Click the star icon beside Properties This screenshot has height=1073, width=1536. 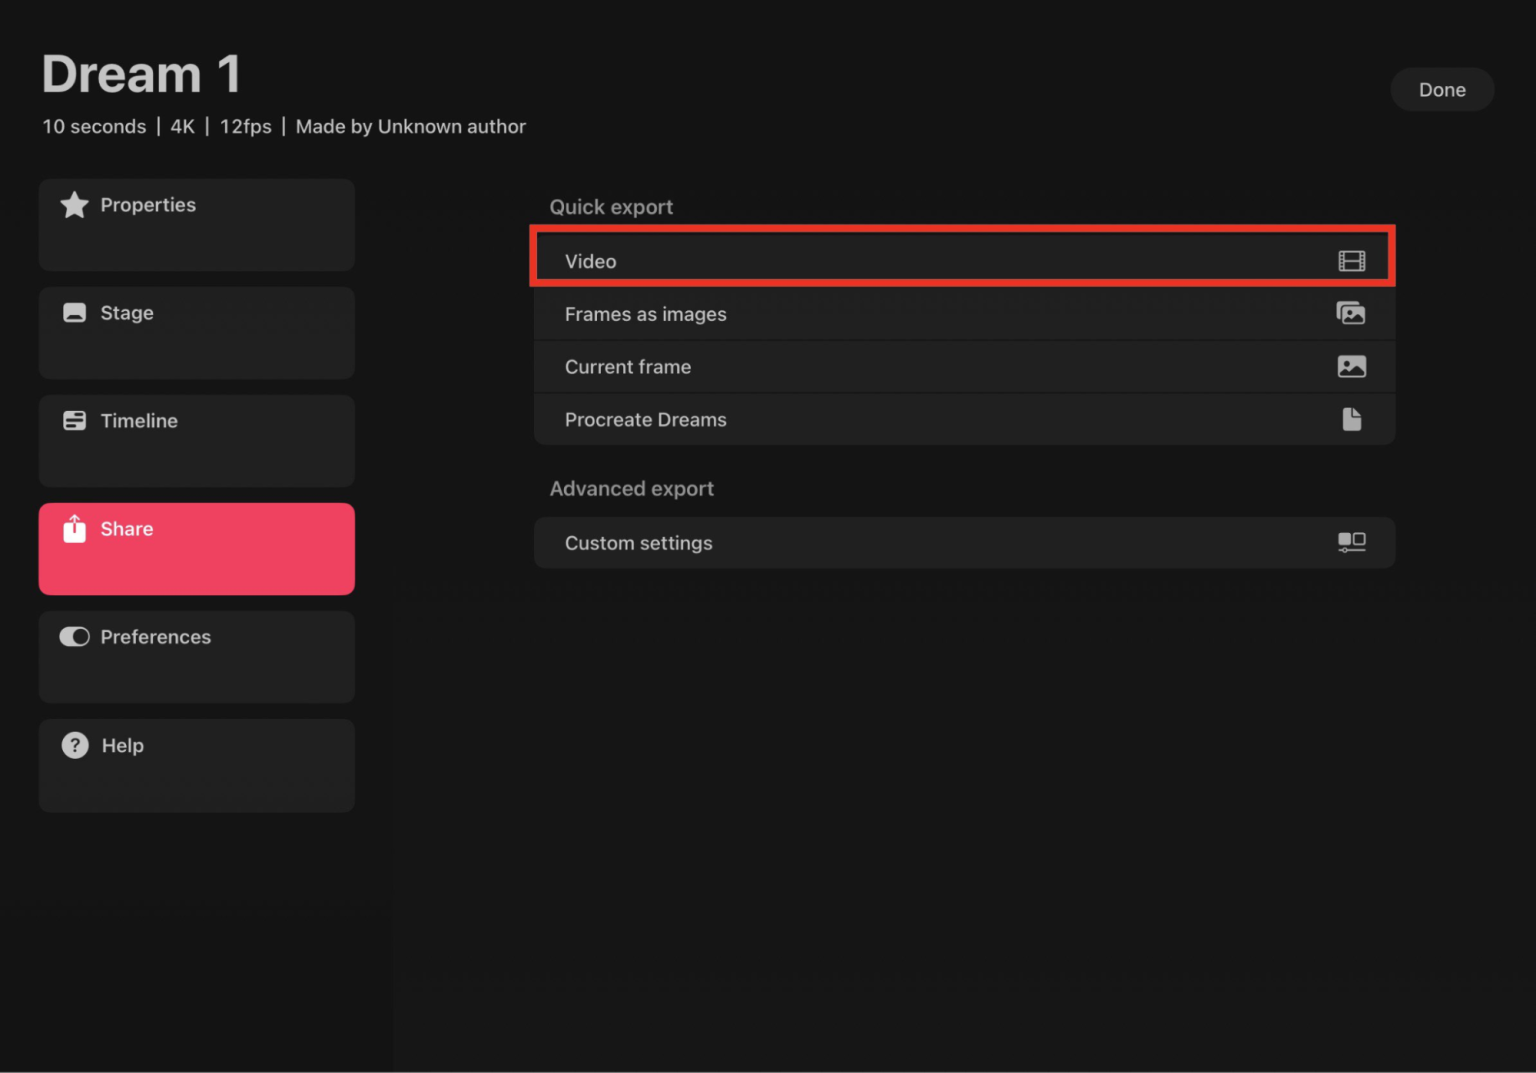coord(74,205)
